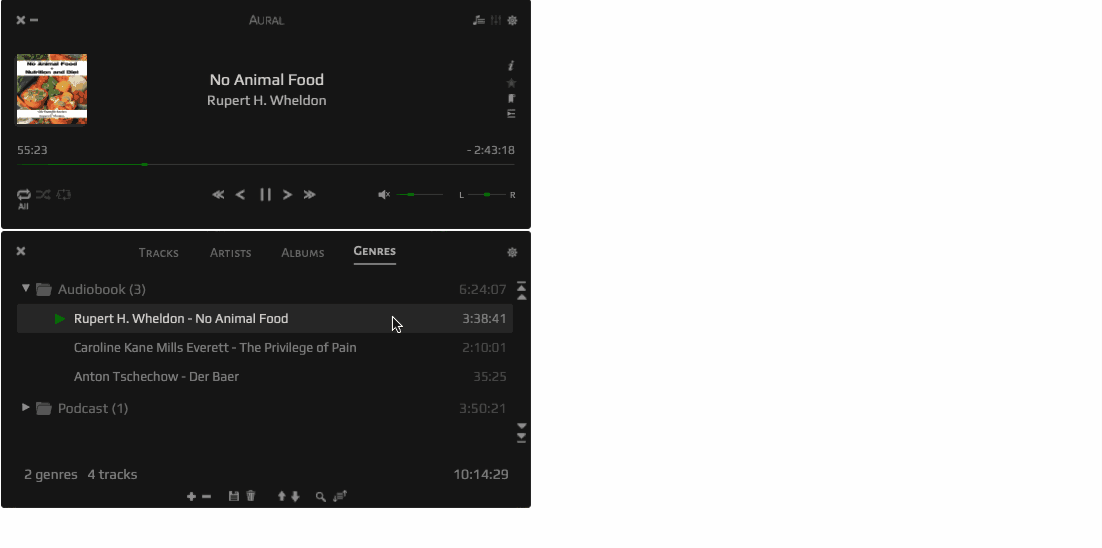
Task: Pause the current playback
Action: click(x=265, y=195)
